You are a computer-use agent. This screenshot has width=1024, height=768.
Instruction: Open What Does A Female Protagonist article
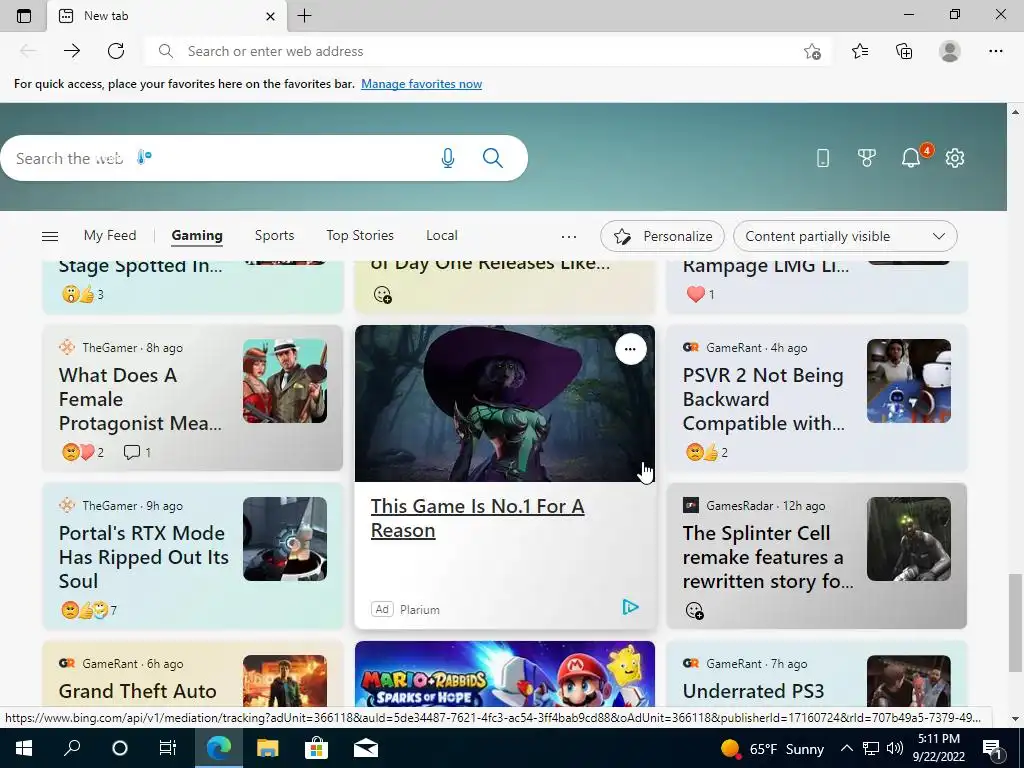click(x=140, y=399)
